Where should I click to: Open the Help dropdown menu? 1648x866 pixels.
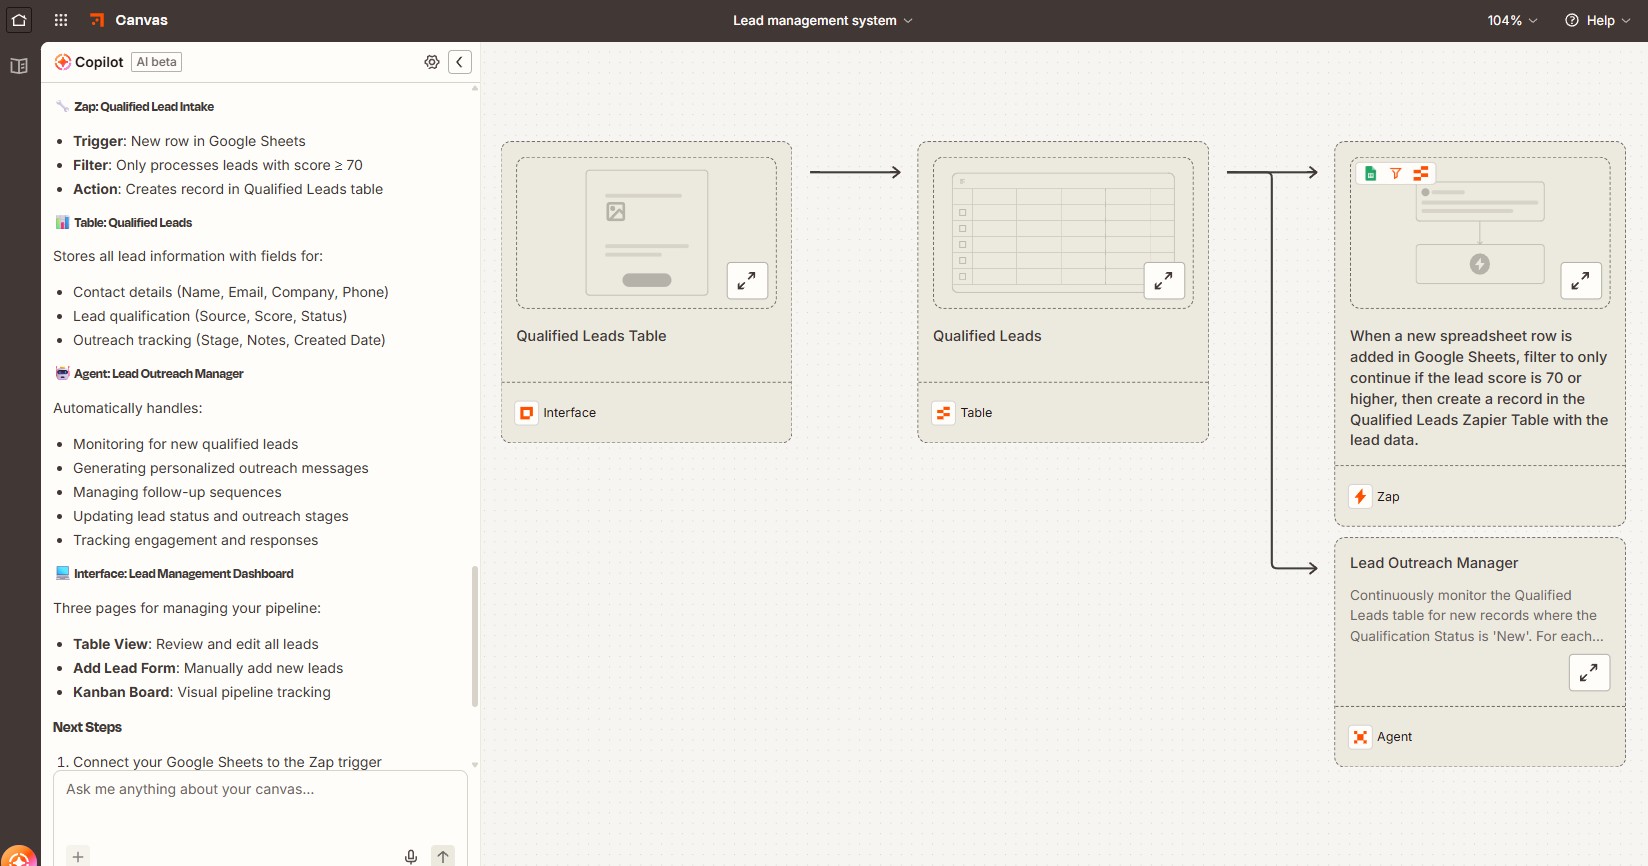point(1598,20)
